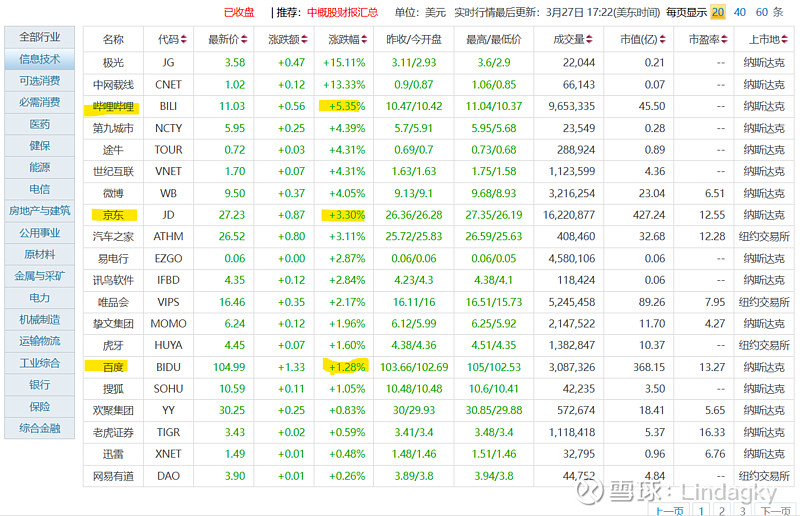Show 40 rows per page
This screenshot has height=516, width=800.
click(x=740, y=12)
